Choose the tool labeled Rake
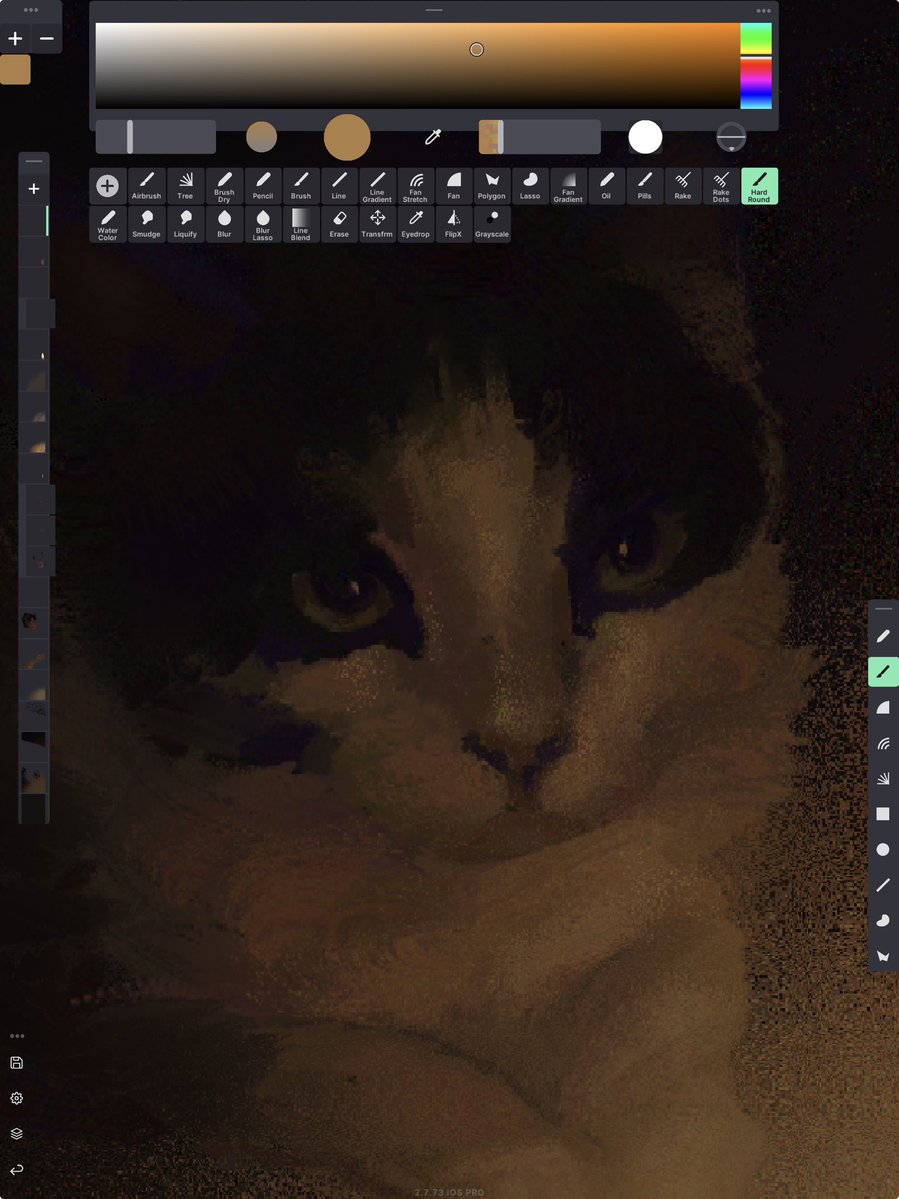The height and width of the screenshot is (1199, 899). [x=683, y=186]
